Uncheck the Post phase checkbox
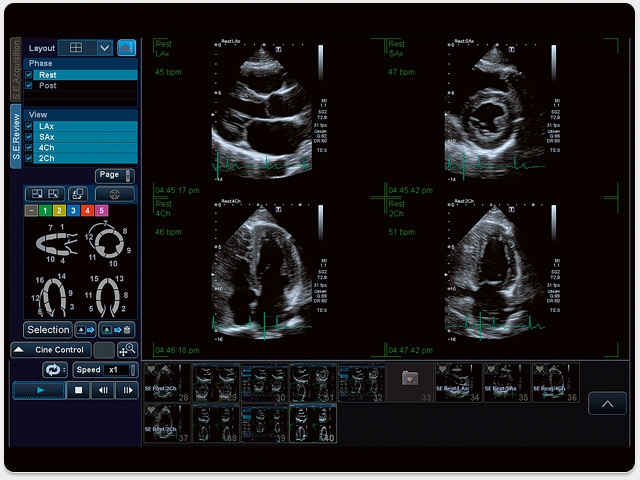Screen dimensions: 640x480 click(x=30, y=86)
